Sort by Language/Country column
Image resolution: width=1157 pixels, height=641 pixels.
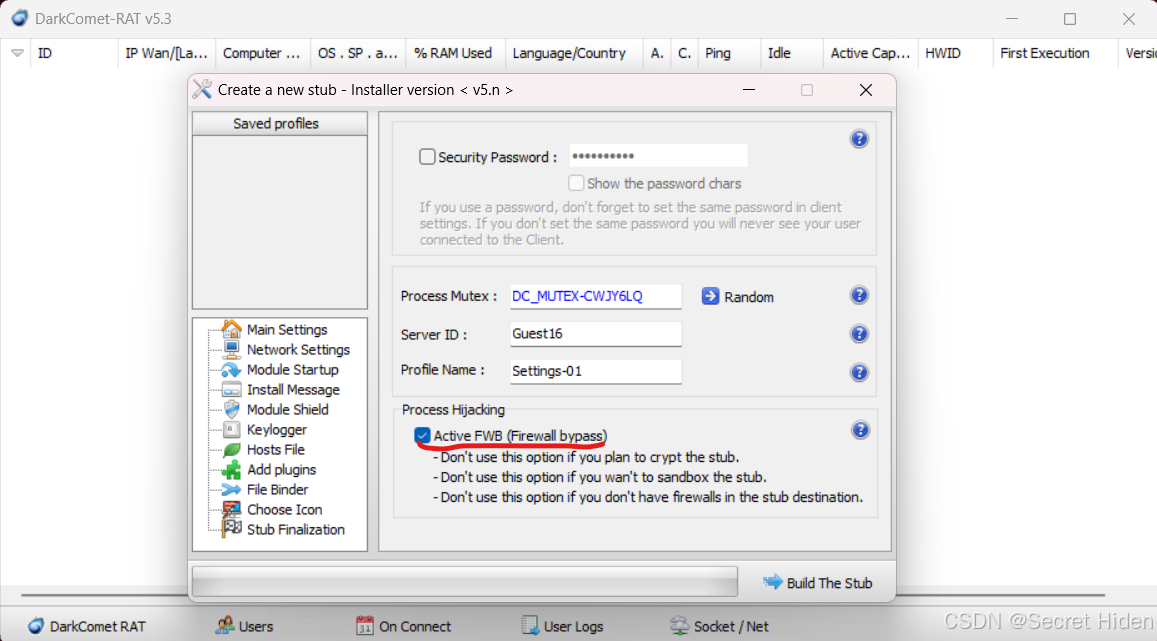[x=573, y=53]
